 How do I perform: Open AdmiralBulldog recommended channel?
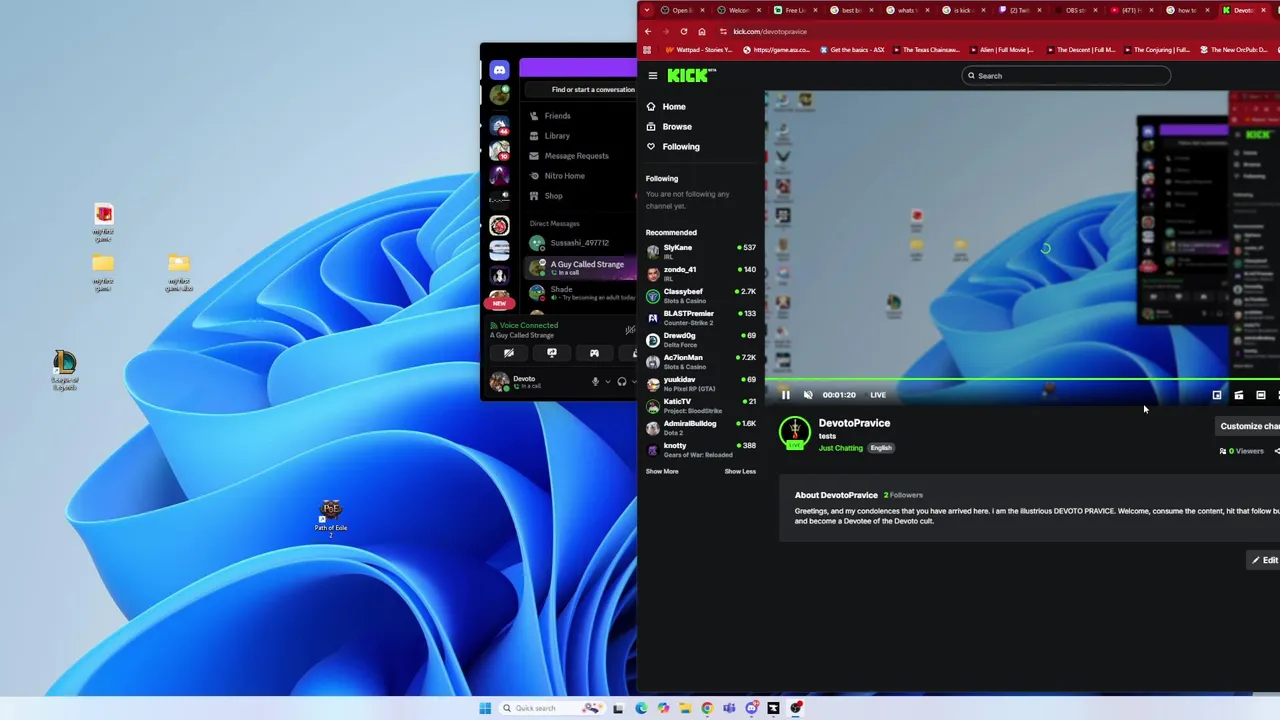click(700, 427)
